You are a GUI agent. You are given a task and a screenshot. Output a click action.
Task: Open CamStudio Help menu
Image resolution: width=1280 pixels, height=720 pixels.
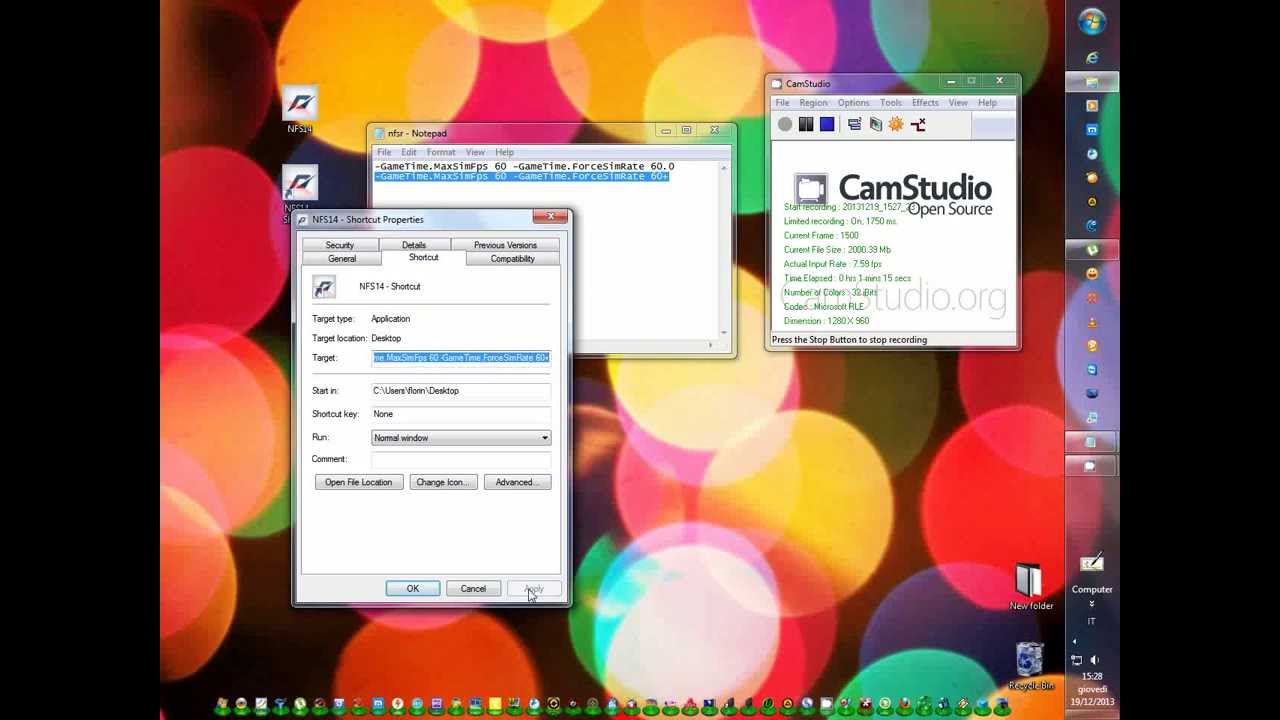pos(987,103)
